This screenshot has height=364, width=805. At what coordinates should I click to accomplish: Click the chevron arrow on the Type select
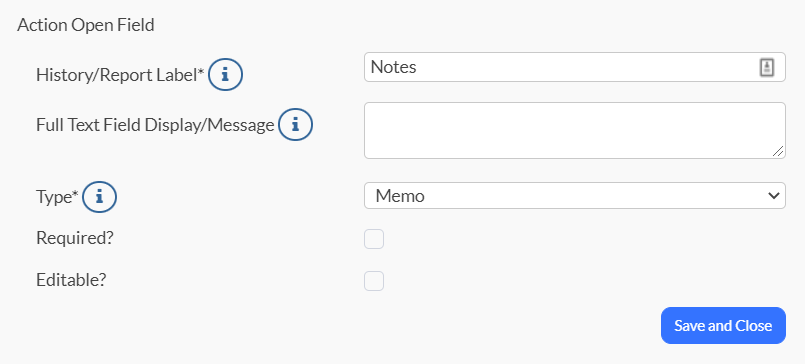[773, 196]
